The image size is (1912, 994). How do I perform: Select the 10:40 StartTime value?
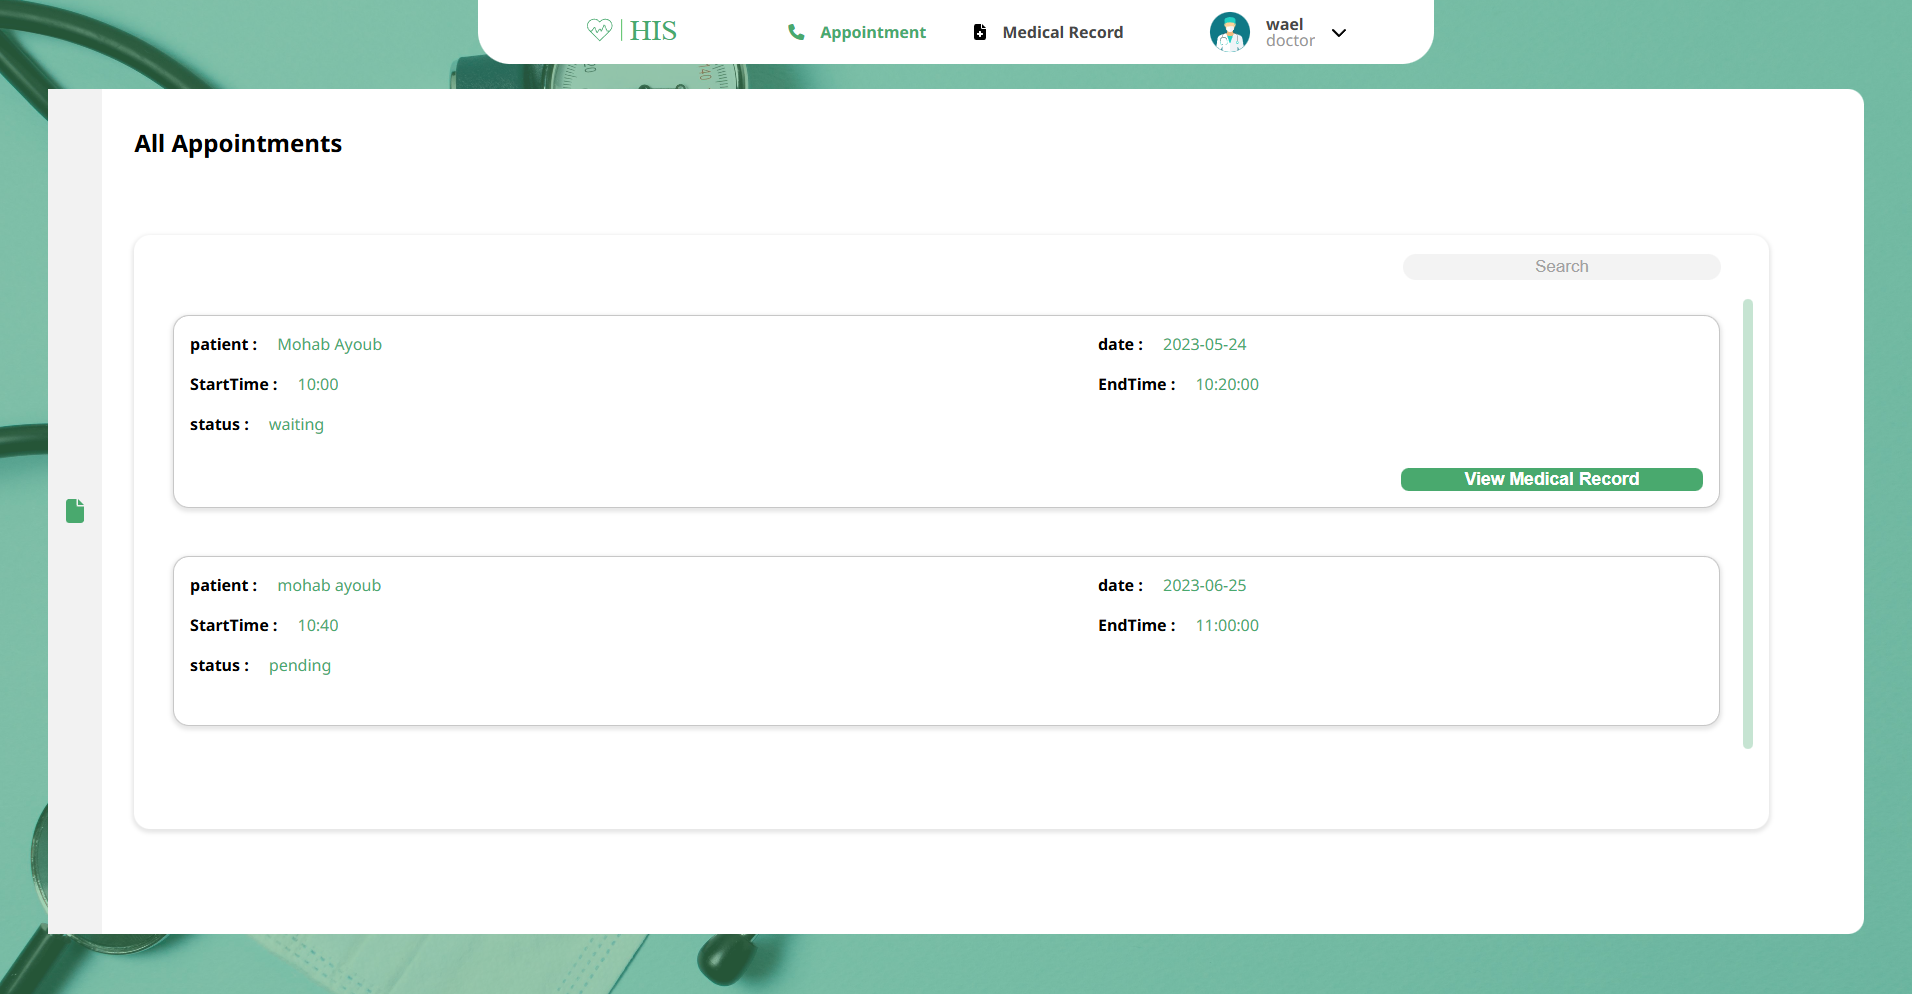317,625
